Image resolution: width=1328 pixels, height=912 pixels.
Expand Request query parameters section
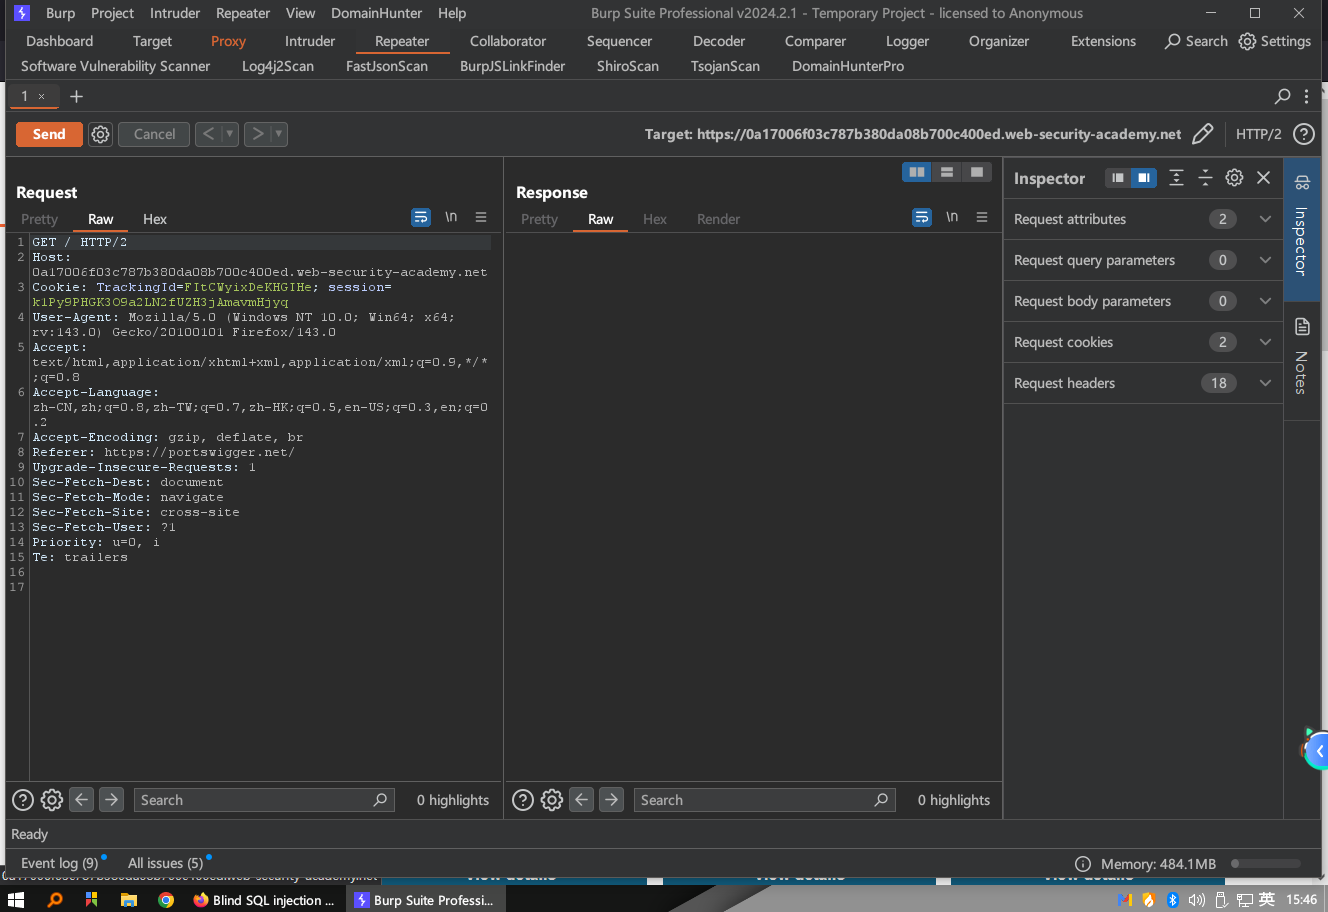tap(1143, 260)
